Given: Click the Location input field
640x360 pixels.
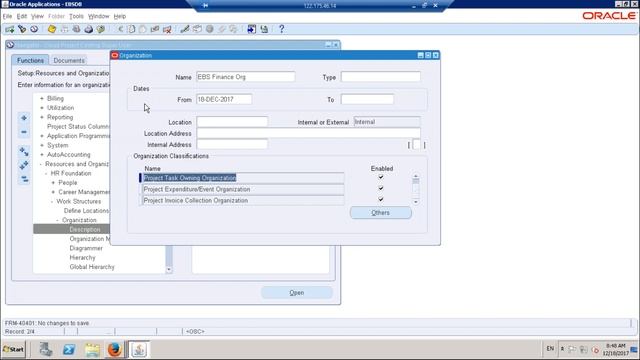Looking at the screenshot, I should click(232, 122).
